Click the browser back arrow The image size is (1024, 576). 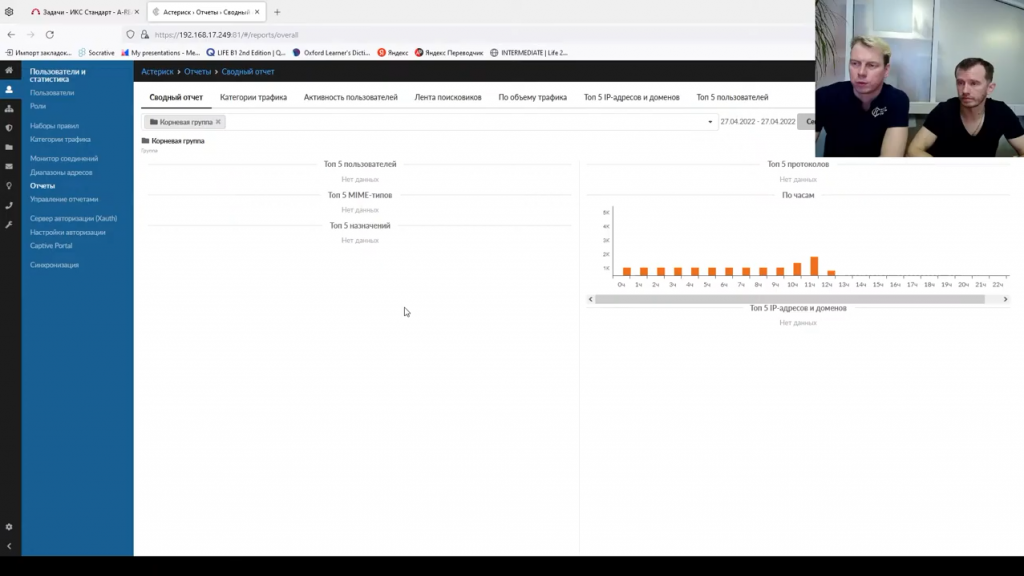coord(11,35)
